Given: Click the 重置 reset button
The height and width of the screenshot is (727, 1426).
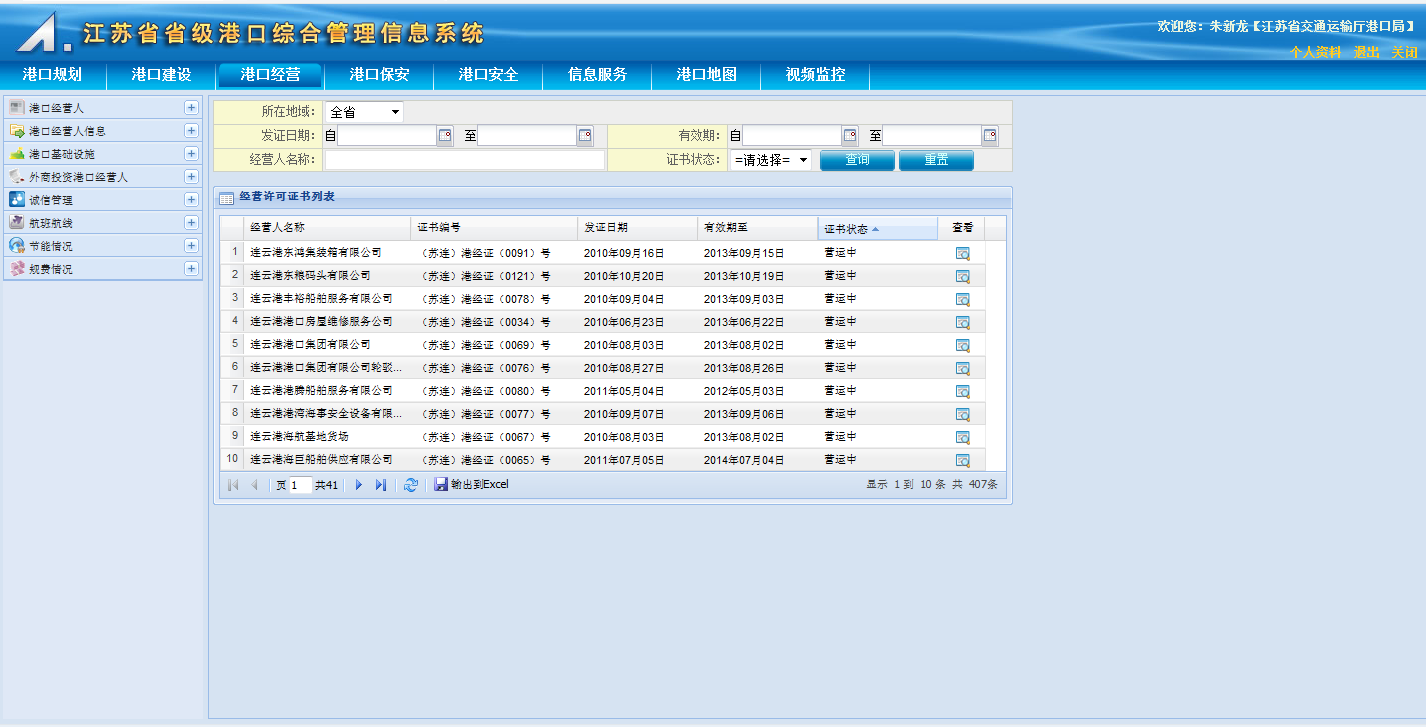Looking at the screenshot, I should point(936,160).
